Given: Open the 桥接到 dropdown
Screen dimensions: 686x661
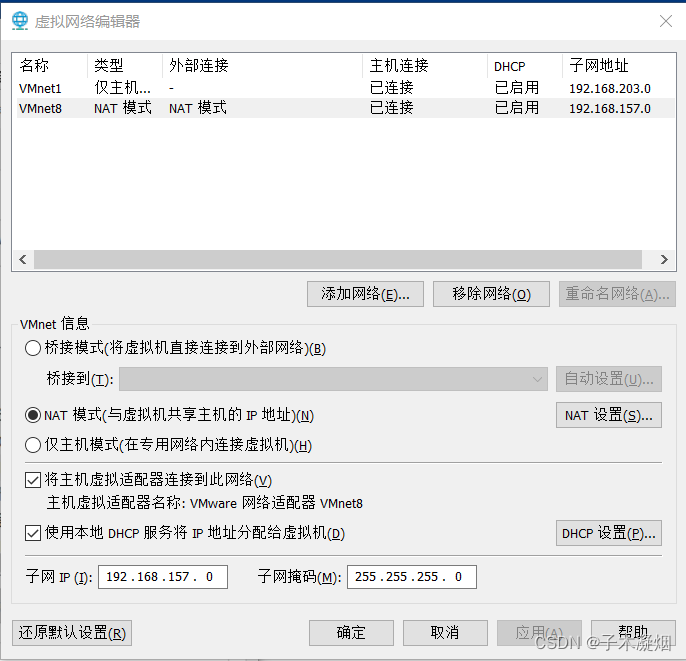Looking at the screenshot, I should click(333, 379).
